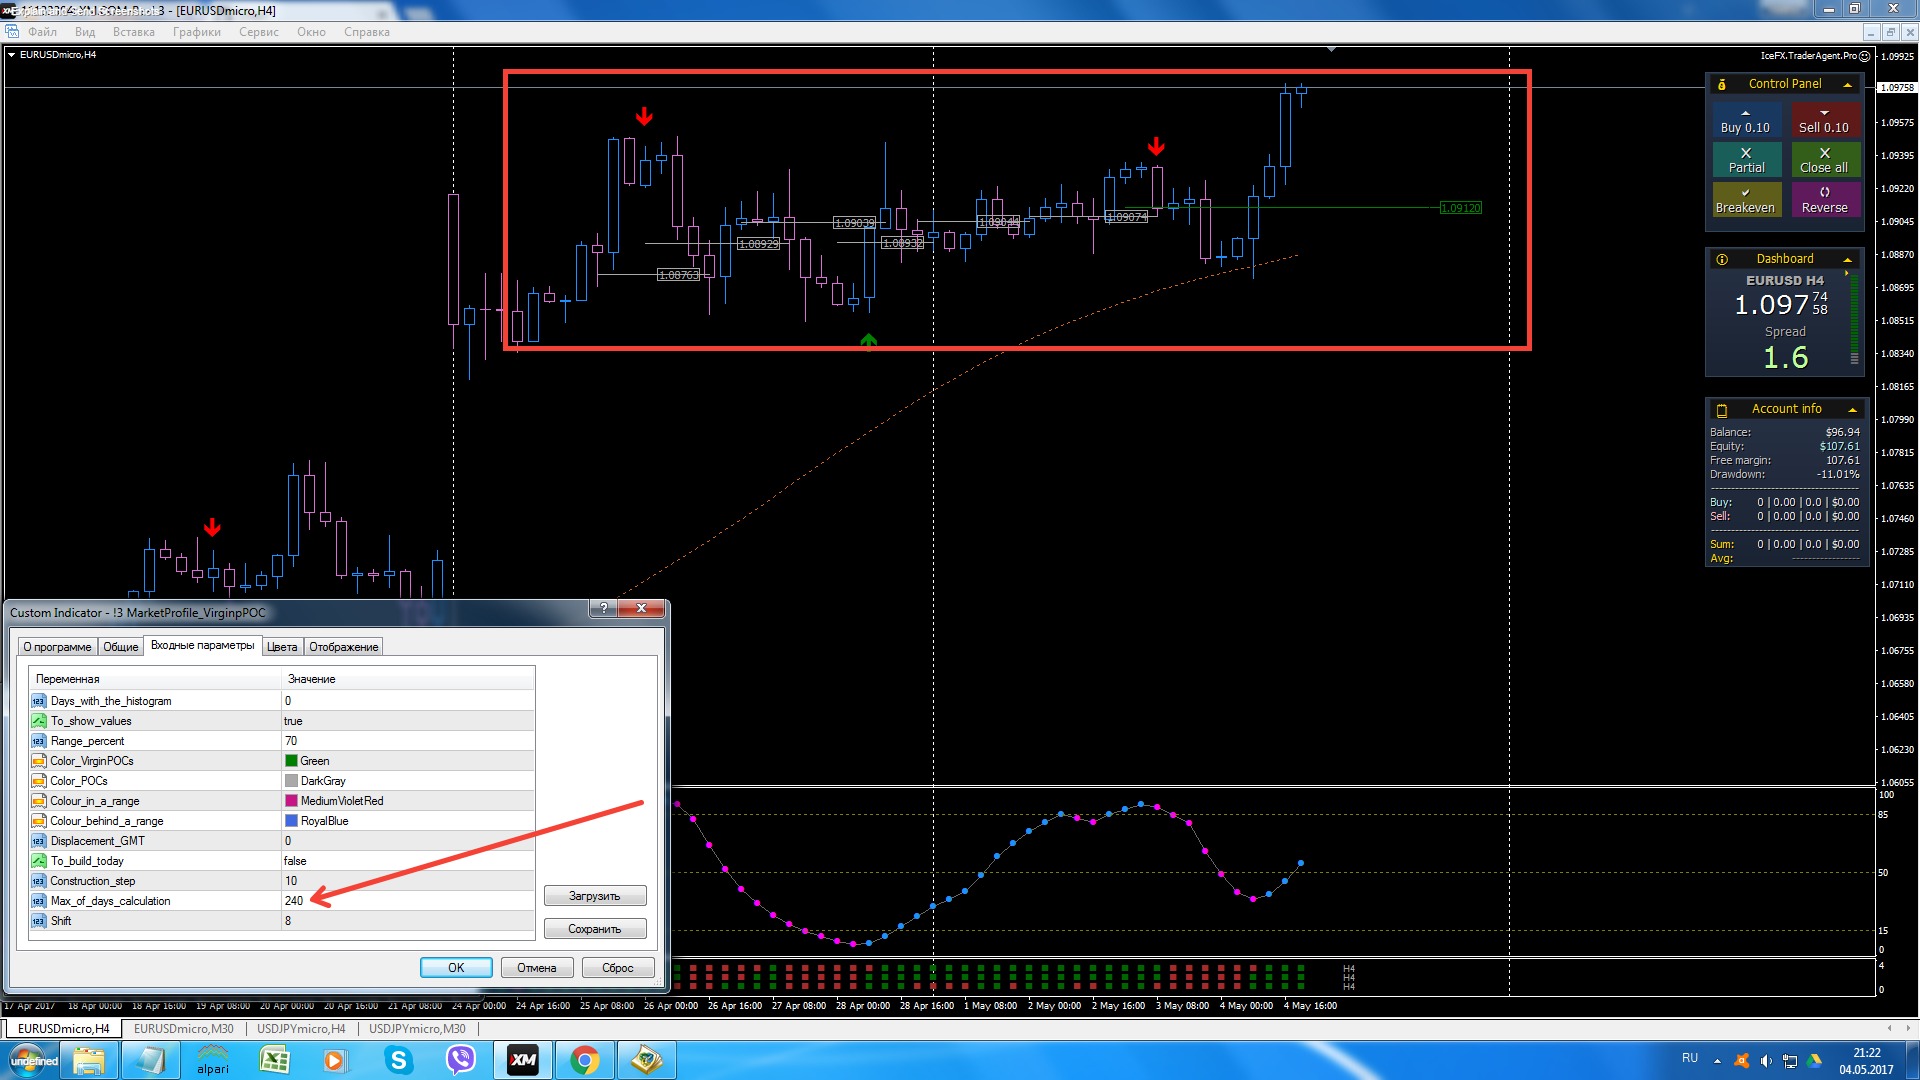Click OK in the Custom Indicator dialog
This screenshot has width=1920, height=1080.
(456, 968)
